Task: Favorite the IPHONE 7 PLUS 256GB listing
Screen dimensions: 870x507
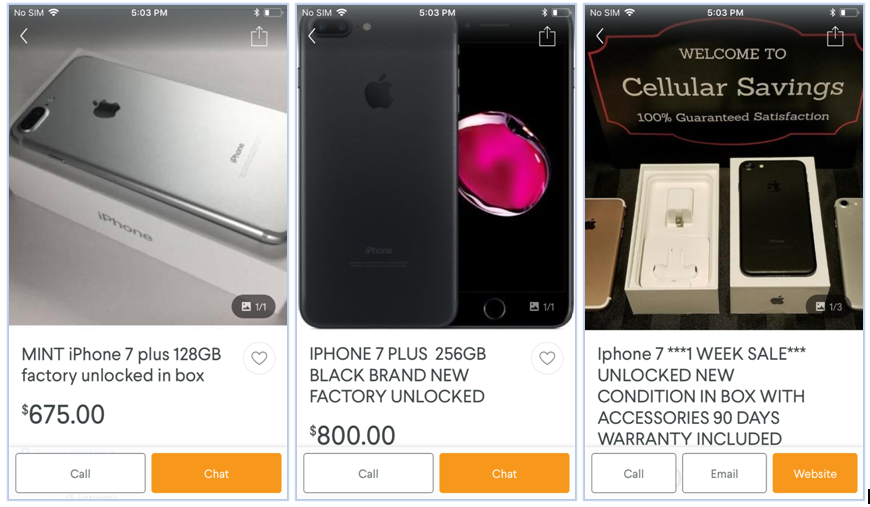Action: point(547,358)
